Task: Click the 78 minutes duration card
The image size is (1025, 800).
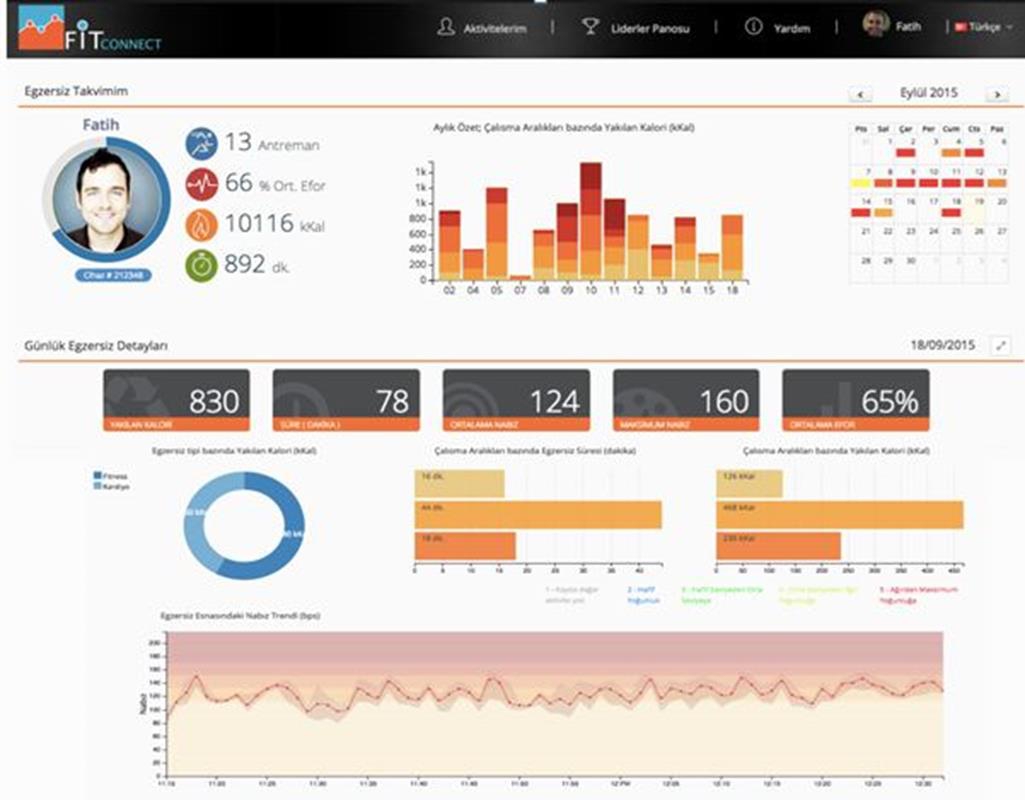Action: 346,400
